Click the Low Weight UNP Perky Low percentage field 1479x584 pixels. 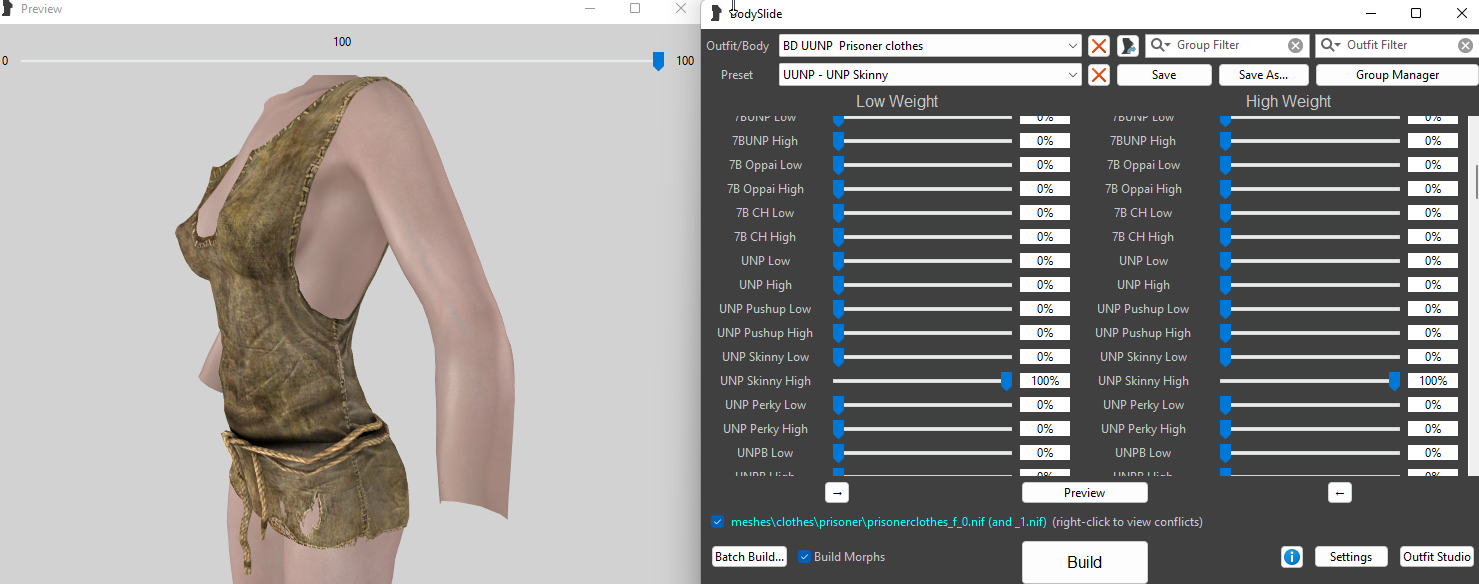point(1044,405)
